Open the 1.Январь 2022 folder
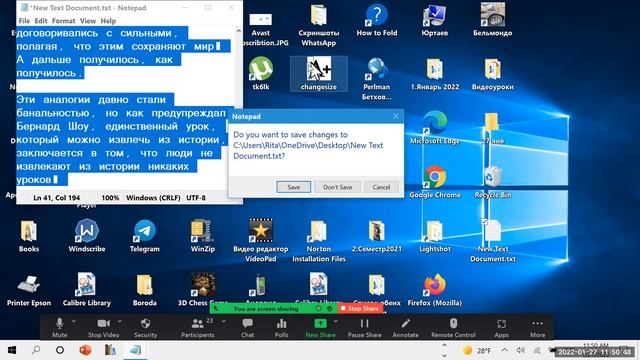The height and width of the screenshot is (360, 640). pyautogui.click(x=434, y=73)
